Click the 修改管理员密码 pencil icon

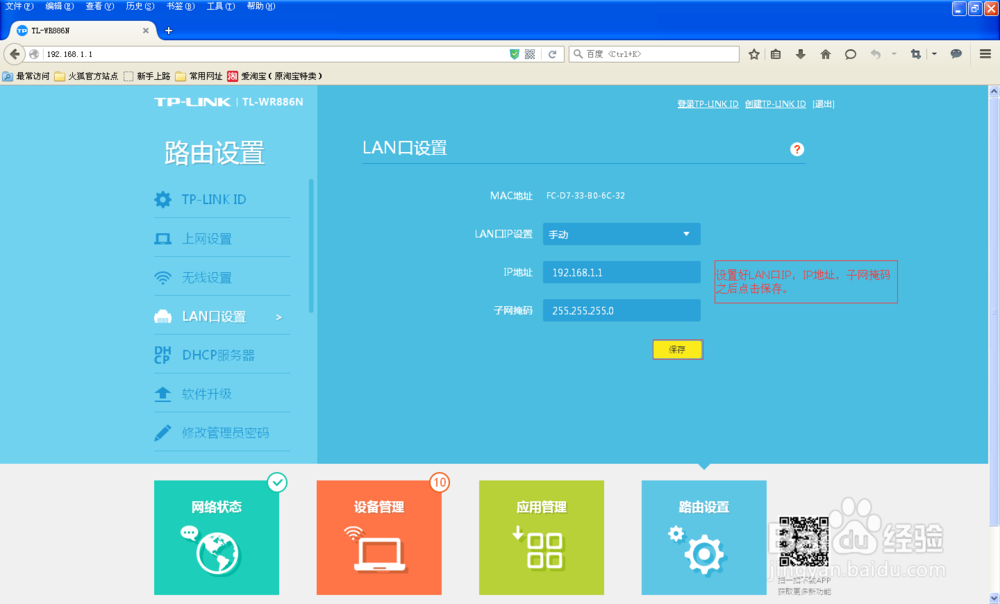click(163, 433)
